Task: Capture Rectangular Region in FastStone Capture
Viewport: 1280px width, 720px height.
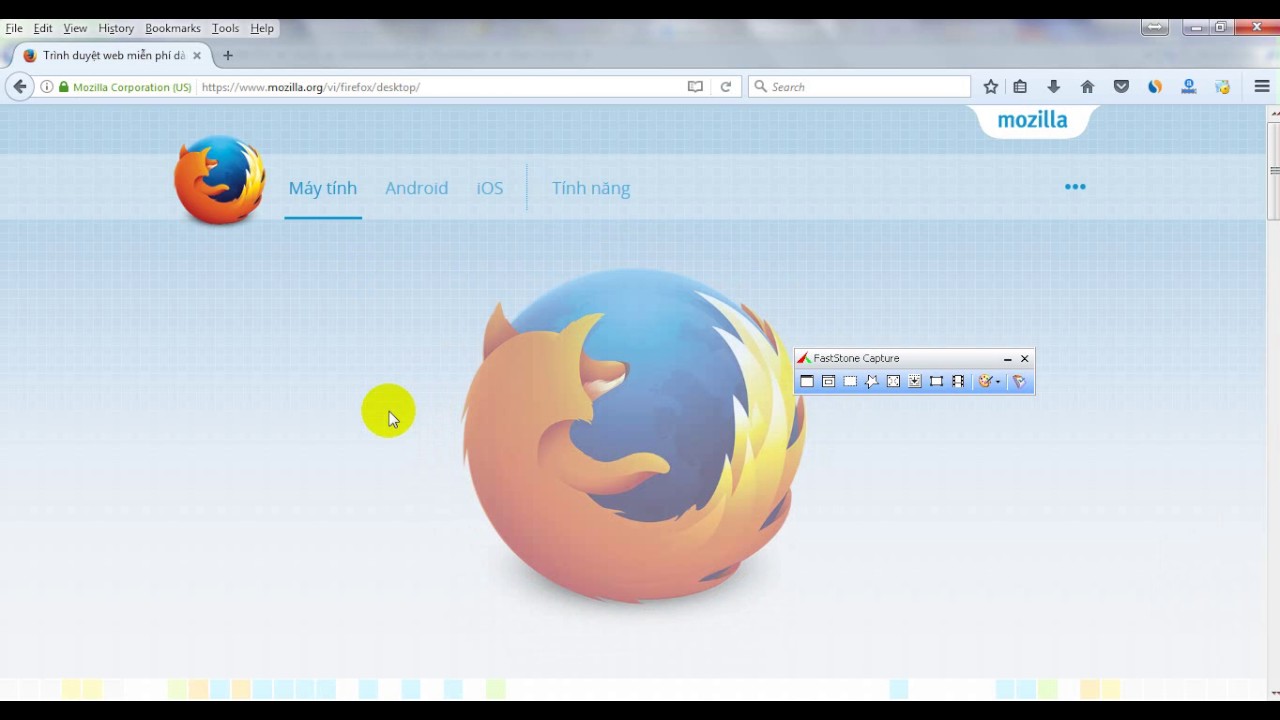Action: click(x=850, y=381)
